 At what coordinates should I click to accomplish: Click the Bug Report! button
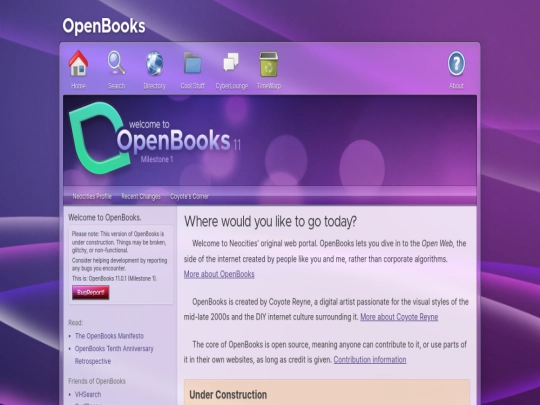[x=91, y=292]
